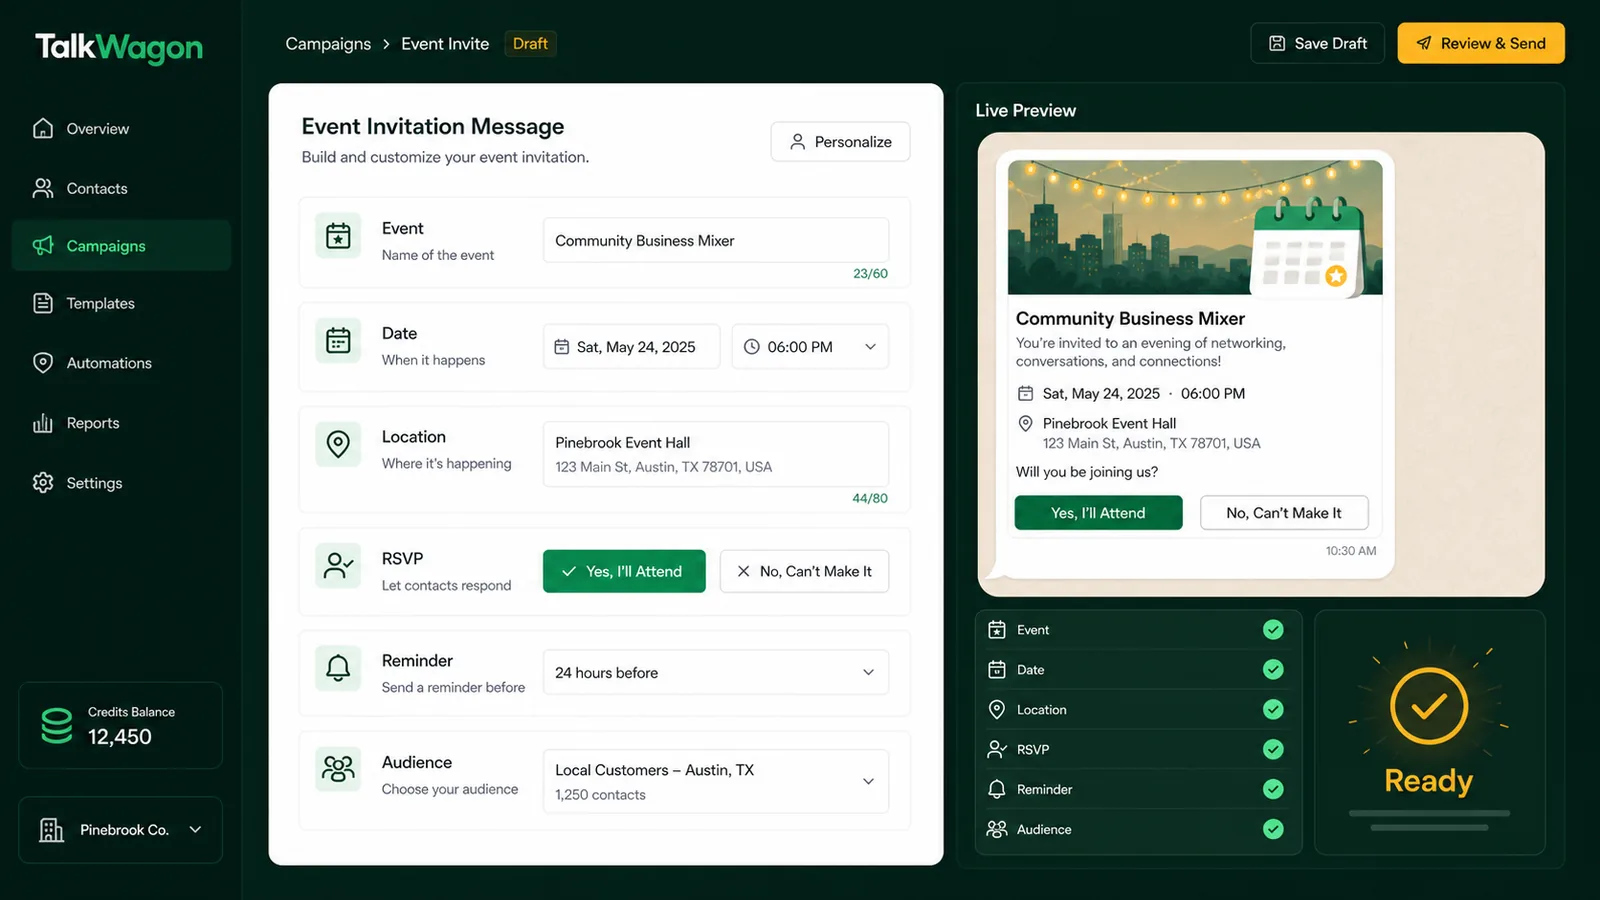Toggle the Reminder completed checkmark
This screenshot has width=1600, height=900.
[x=1273, y=789]
